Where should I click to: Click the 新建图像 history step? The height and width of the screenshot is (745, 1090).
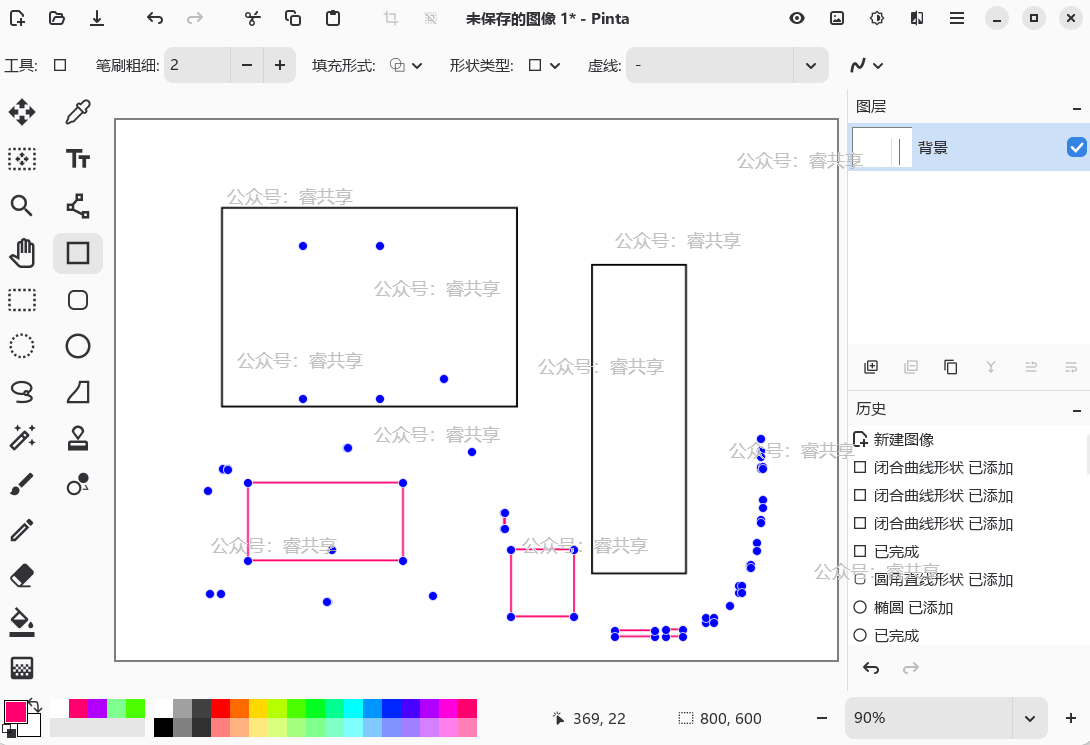[903, 440]
